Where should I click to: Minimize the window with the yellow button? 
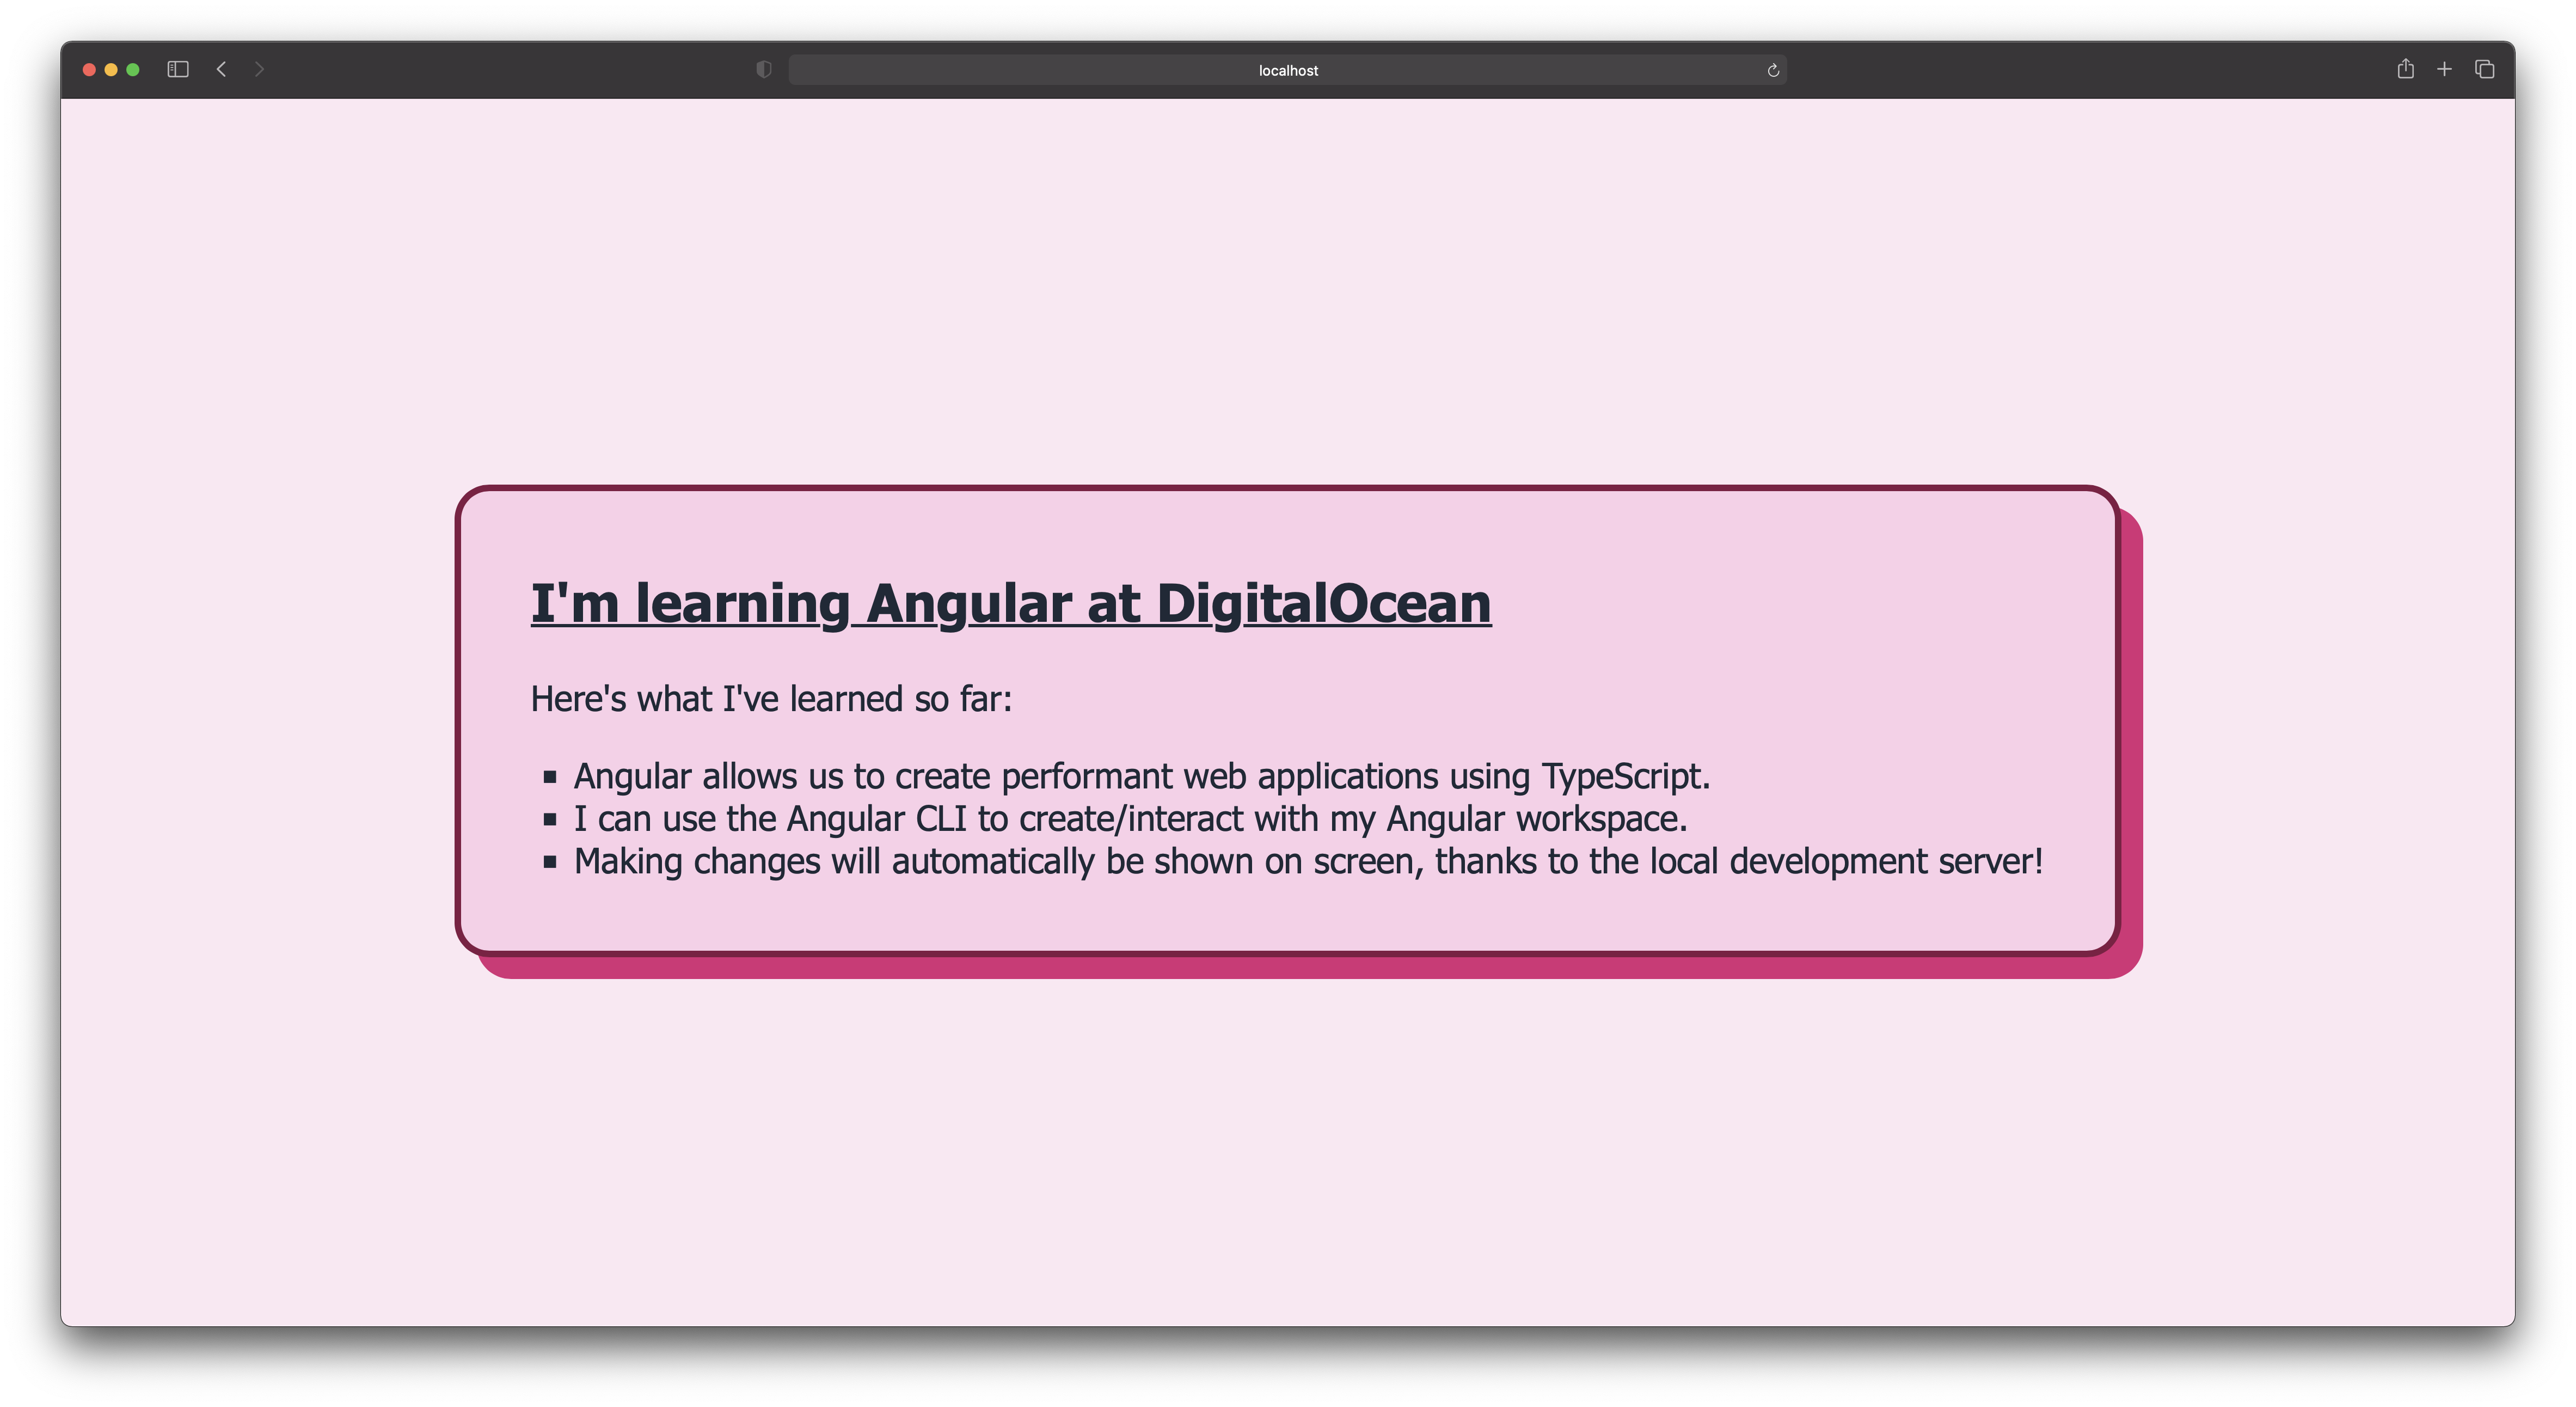111,69
